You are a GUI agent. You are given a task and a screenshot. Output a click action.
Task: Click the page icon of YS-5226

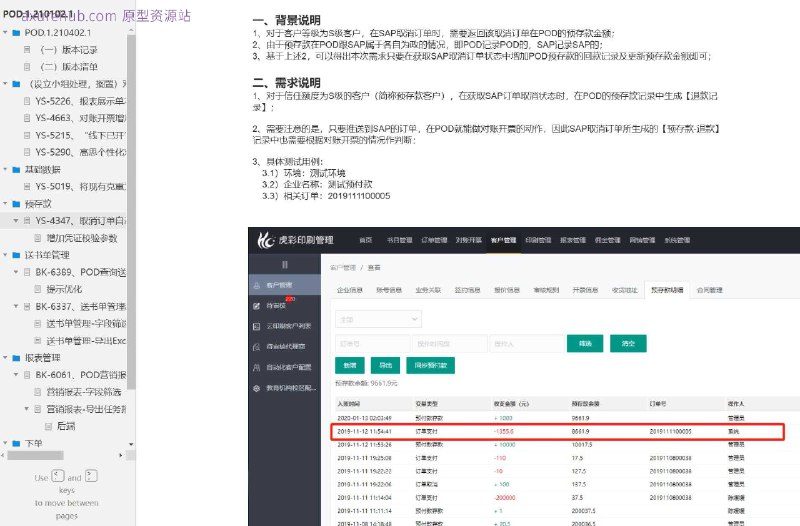tap(27, 101)
